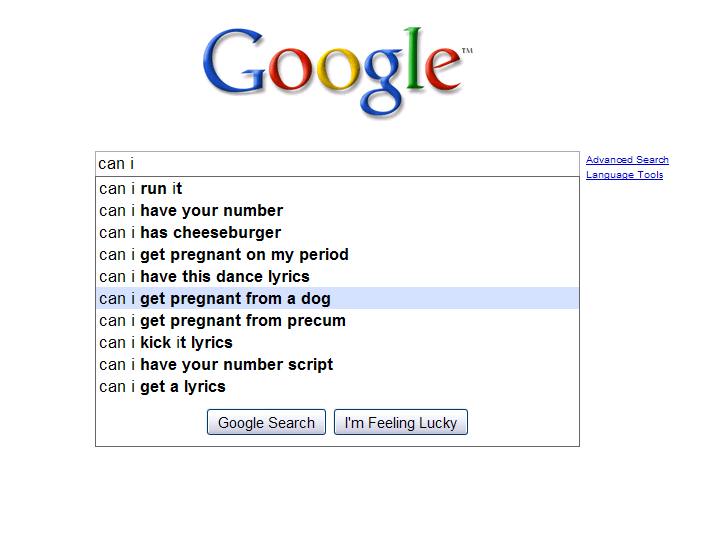This screenshot has height=550, width=706.
Task: Click the green letter l in Google logo
Action: coord(414,58)
